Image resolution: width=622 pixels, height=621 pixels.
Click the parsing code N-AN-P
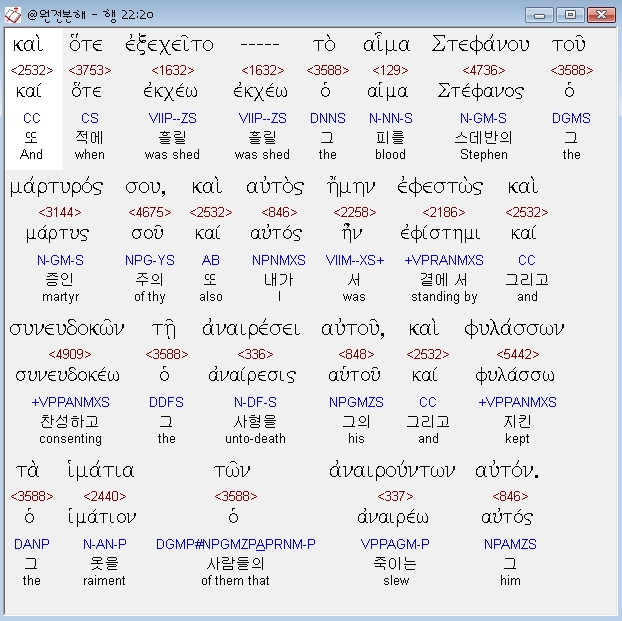click(105, 544)
